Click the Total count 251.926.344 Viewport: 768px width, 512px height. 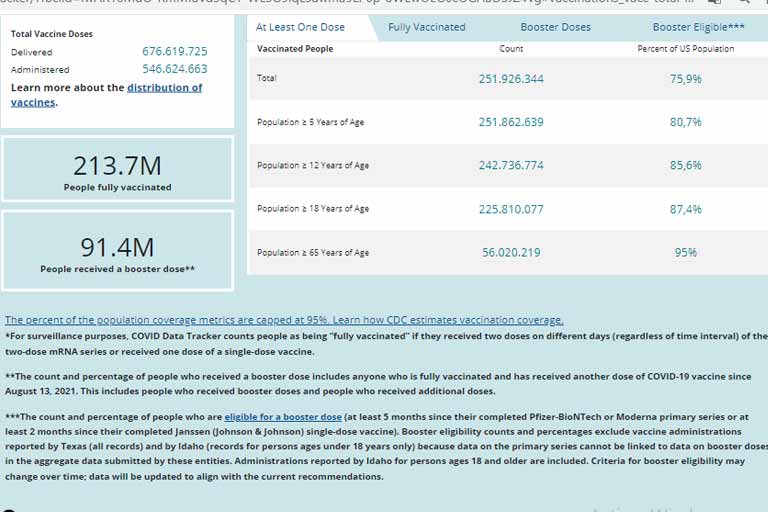click(511, 79)
